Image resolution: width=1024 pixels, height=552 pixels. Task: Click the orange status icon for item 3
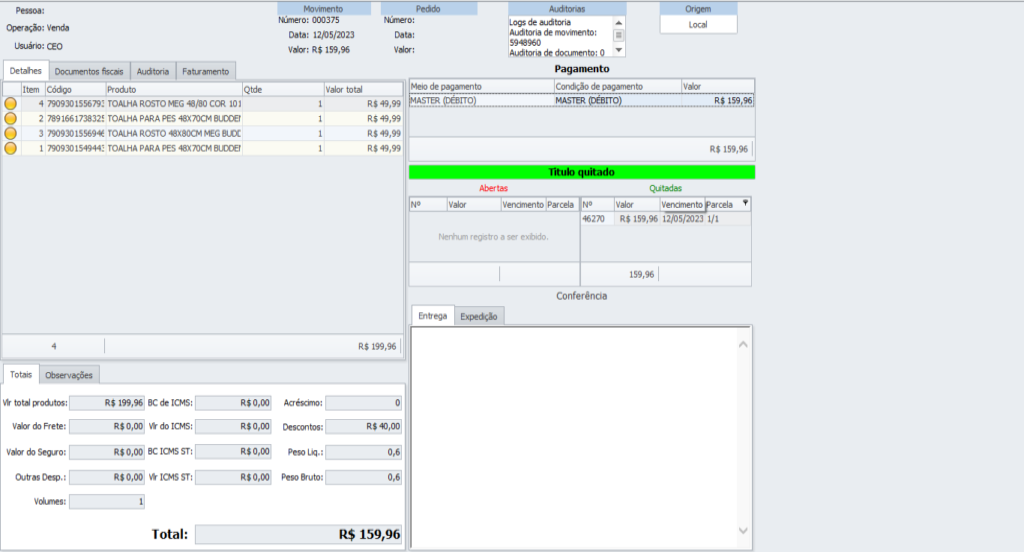tap(11, 133)
